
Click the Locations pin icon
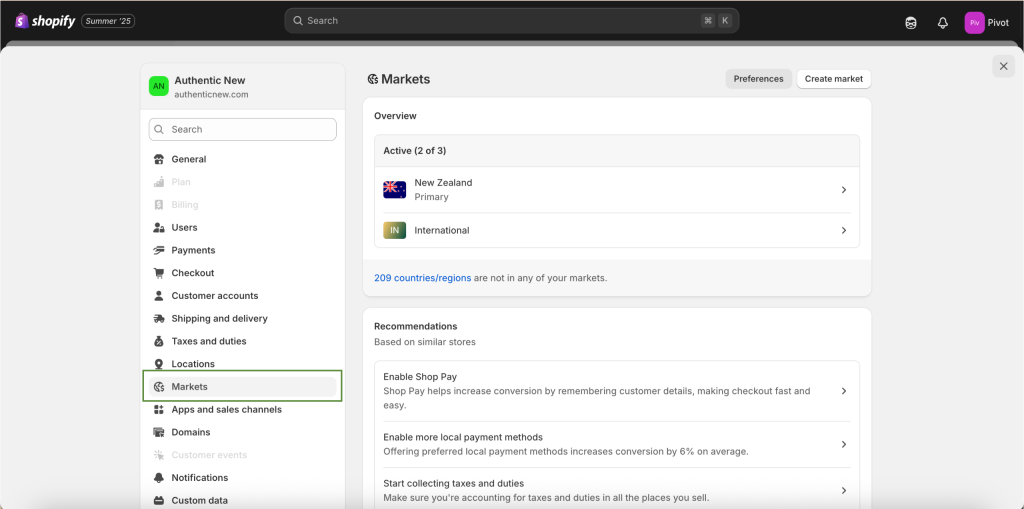(159, 364)
